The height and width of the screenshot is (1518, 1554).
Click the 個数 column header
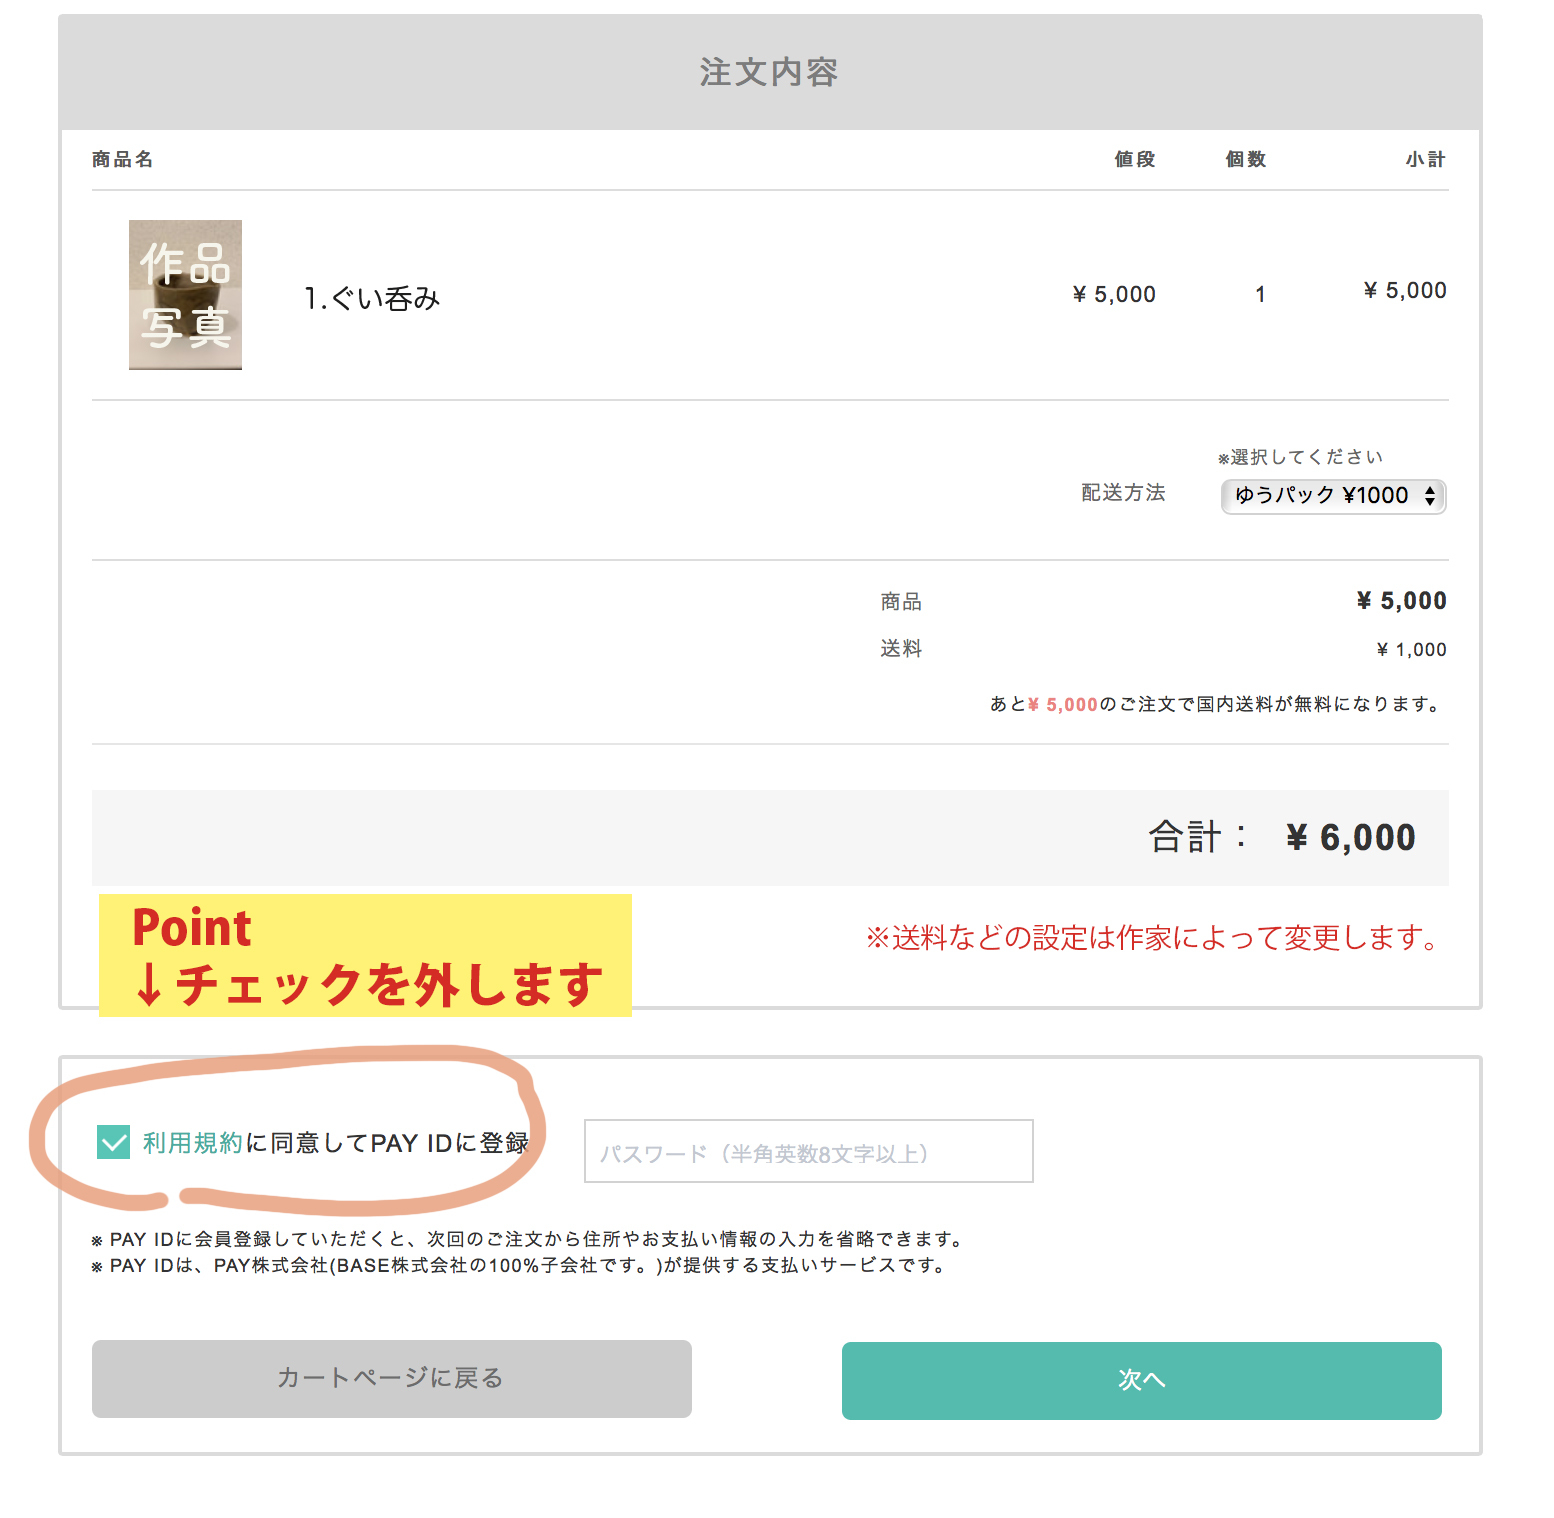(x=1246, y=160)
